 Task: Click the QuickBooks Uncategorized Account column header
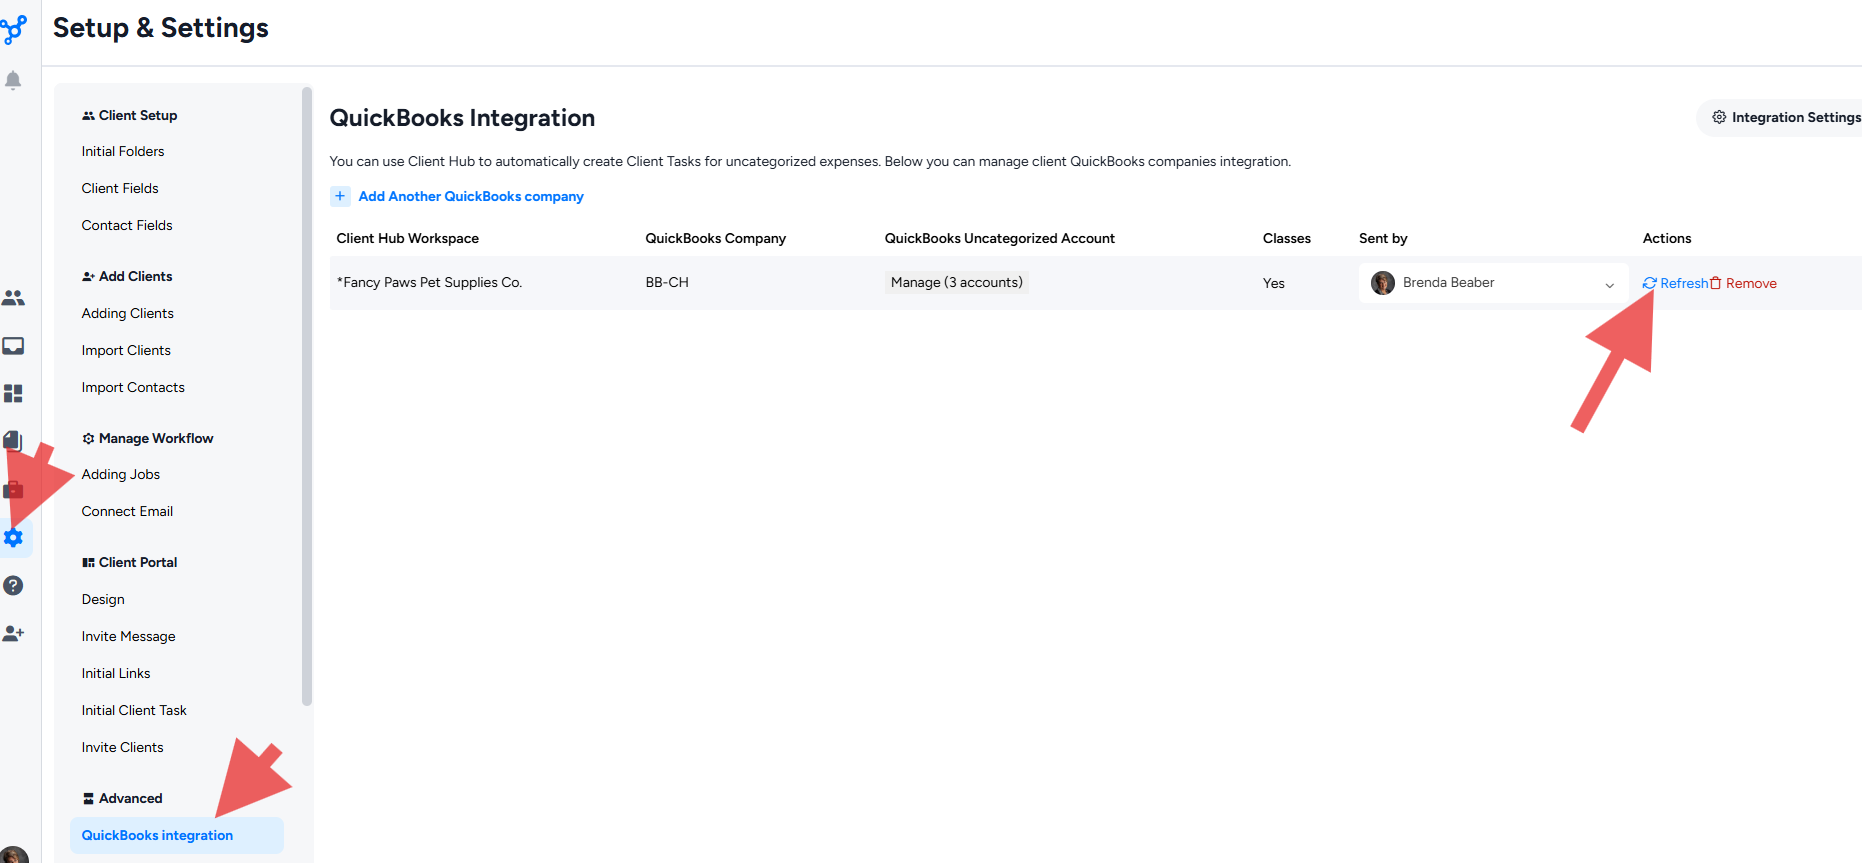pos(1000,238)
